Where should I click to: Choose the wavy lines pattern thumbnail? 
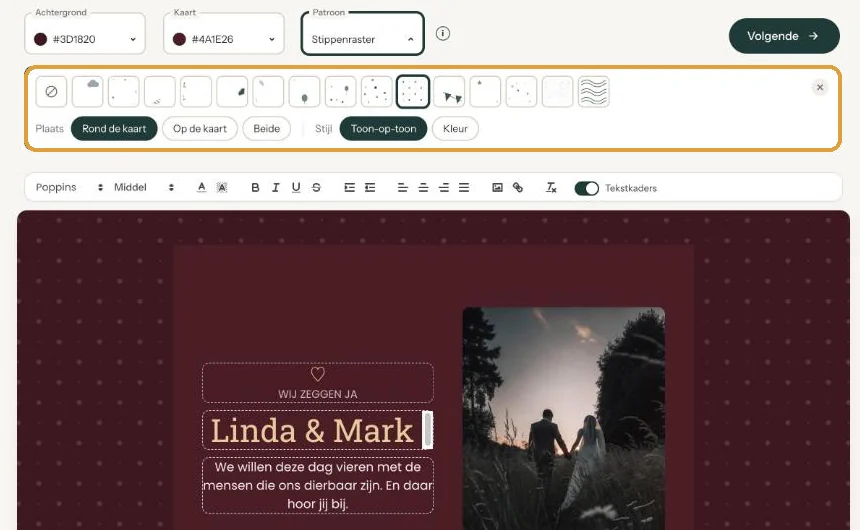(593, 92)
